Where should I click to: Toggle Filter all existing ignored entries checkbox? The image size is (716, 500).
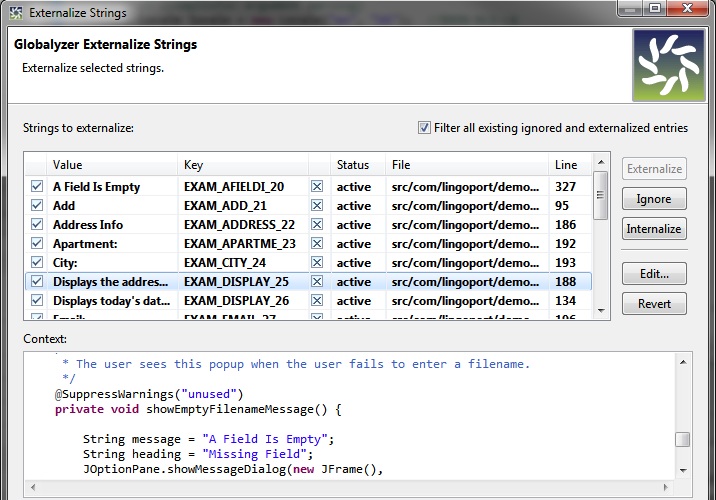point(425,128)
